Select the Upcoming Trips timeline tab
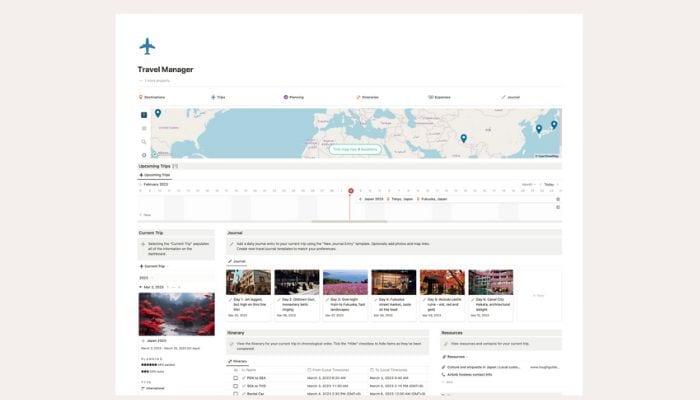The height and width of the screenshot is (400, 700). pos(154,175)
